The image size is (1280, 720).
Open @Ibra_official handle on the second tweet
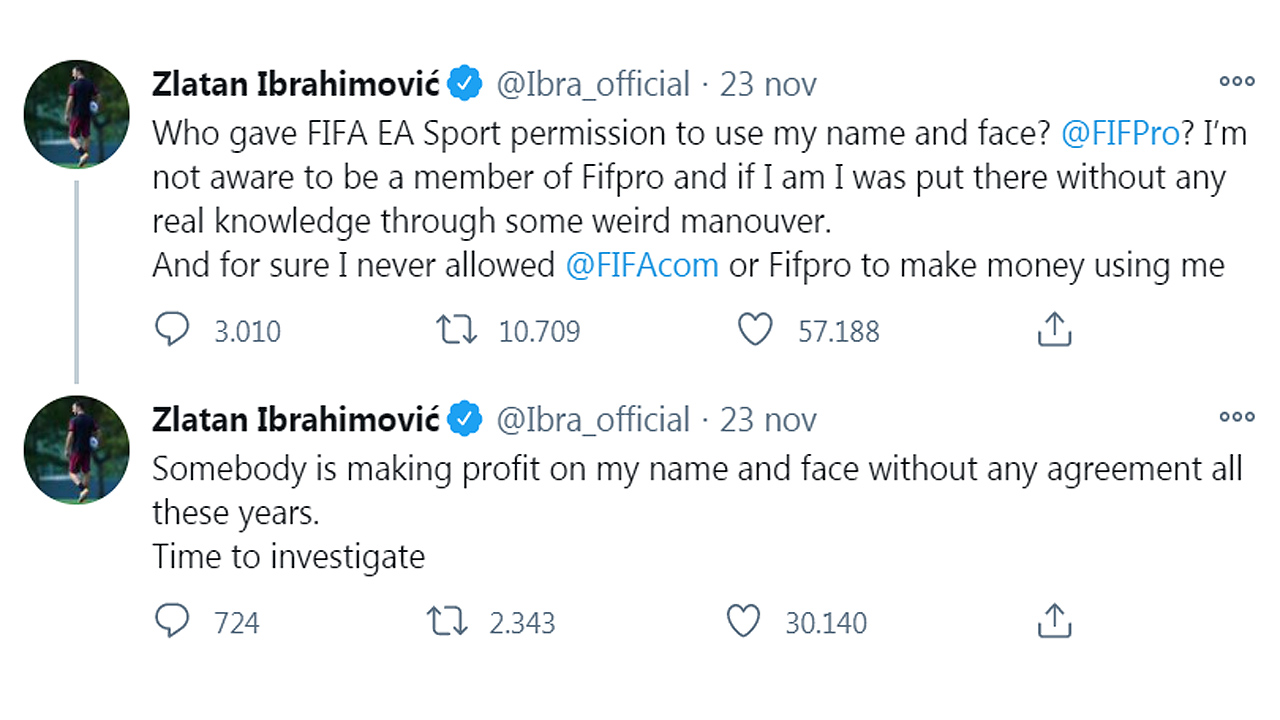(x=593, y=420)
